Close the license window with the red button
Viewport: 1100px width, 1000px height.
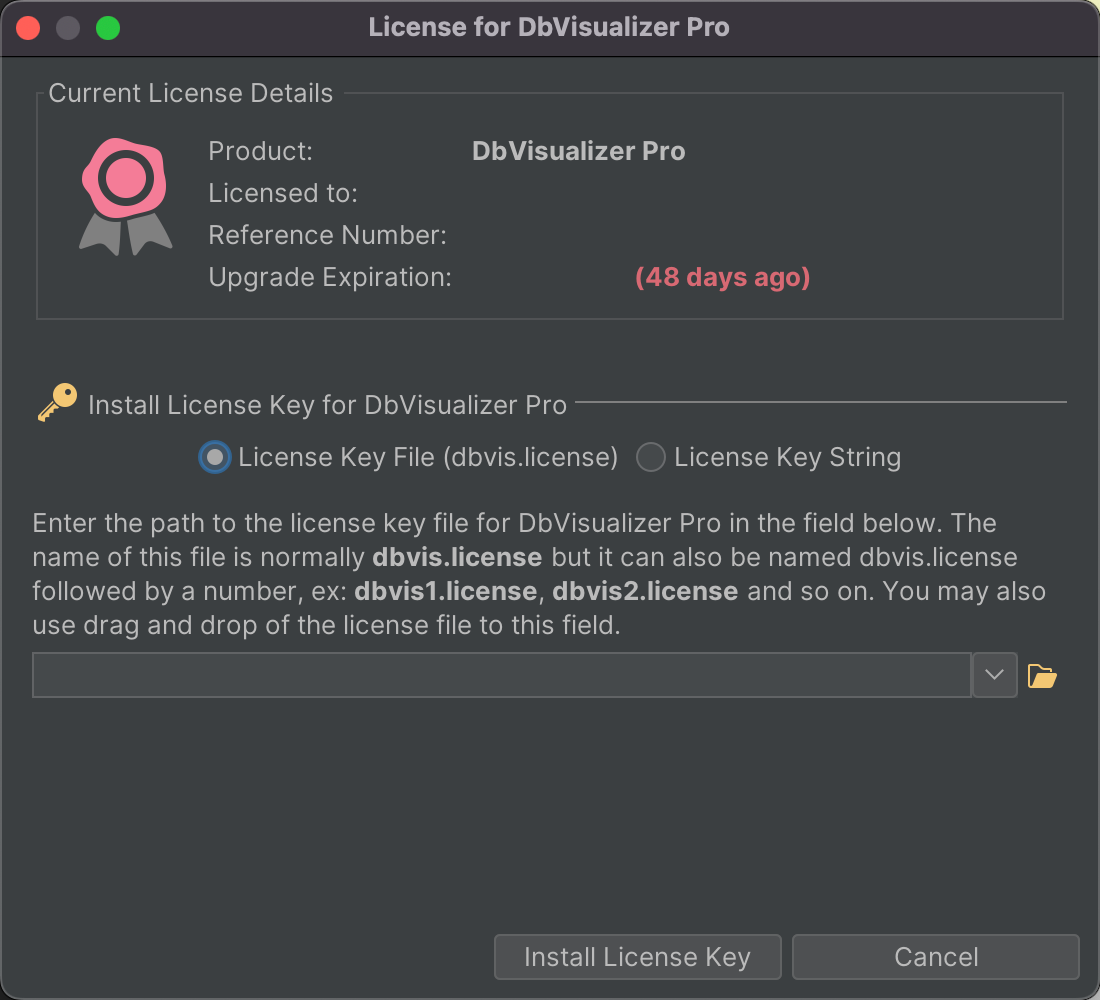[x=28, y=28]
